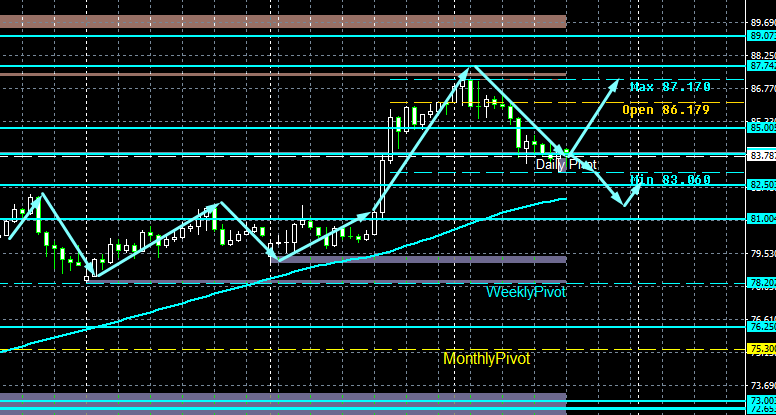Click the cyan 81.00 price tag

pos(761,219)
